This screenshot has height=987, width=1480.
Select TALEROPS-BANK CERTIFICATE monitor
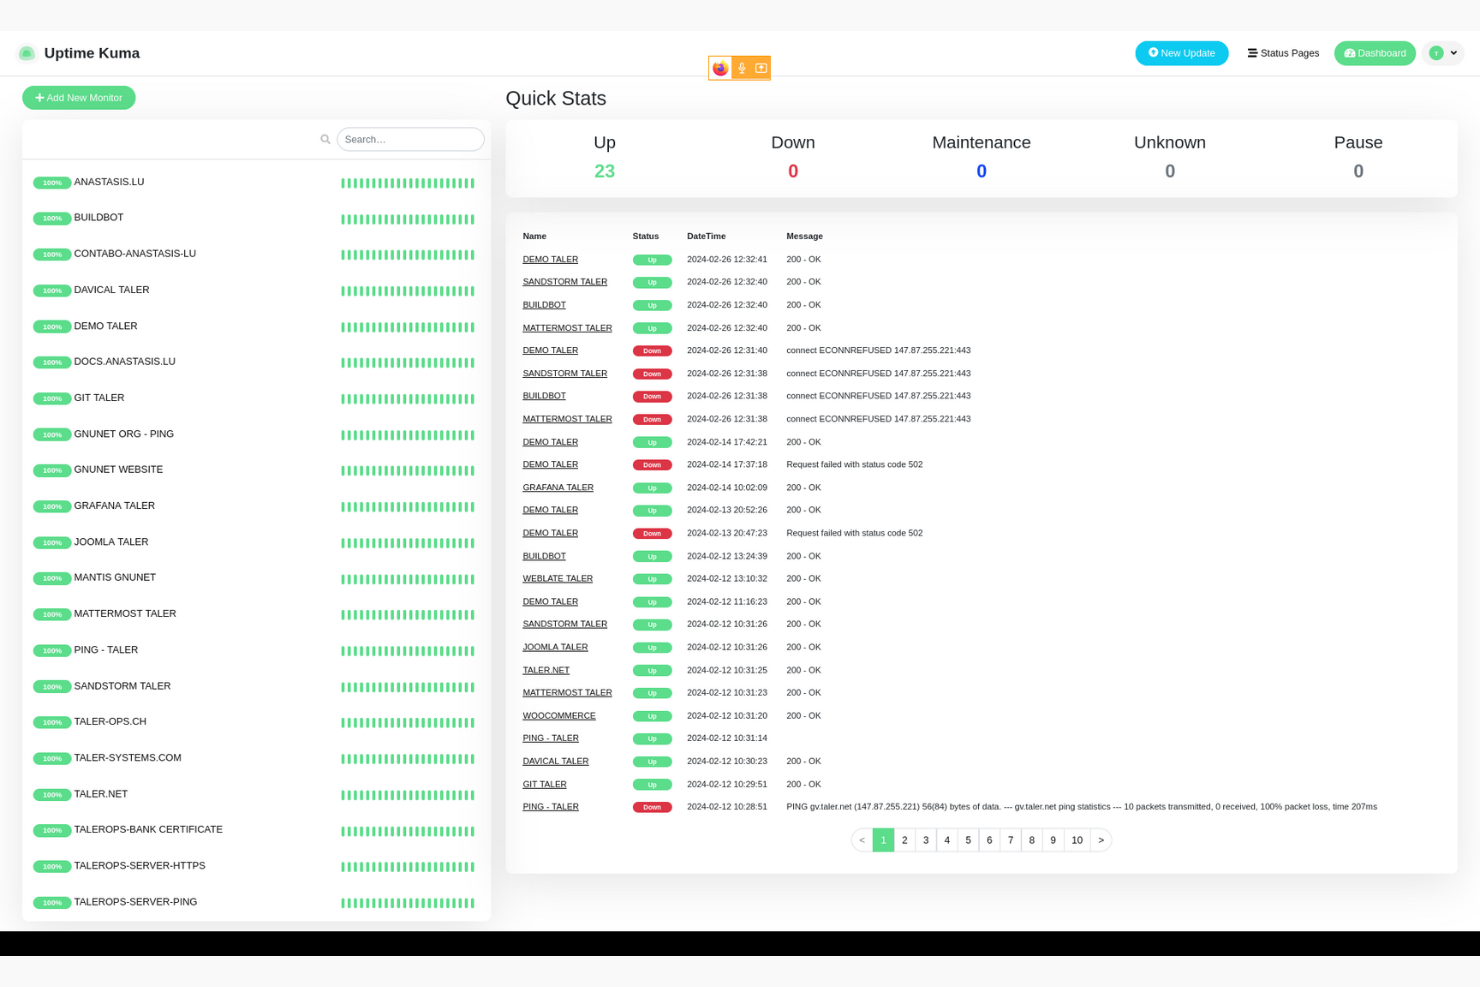click(256, 830)
